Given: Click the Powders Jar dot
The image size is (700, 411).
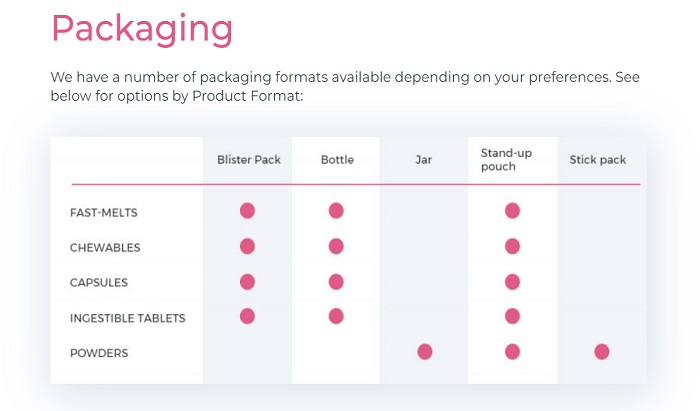Looking at the screenshot, I should pyautogui.click(x=425, y=352).
